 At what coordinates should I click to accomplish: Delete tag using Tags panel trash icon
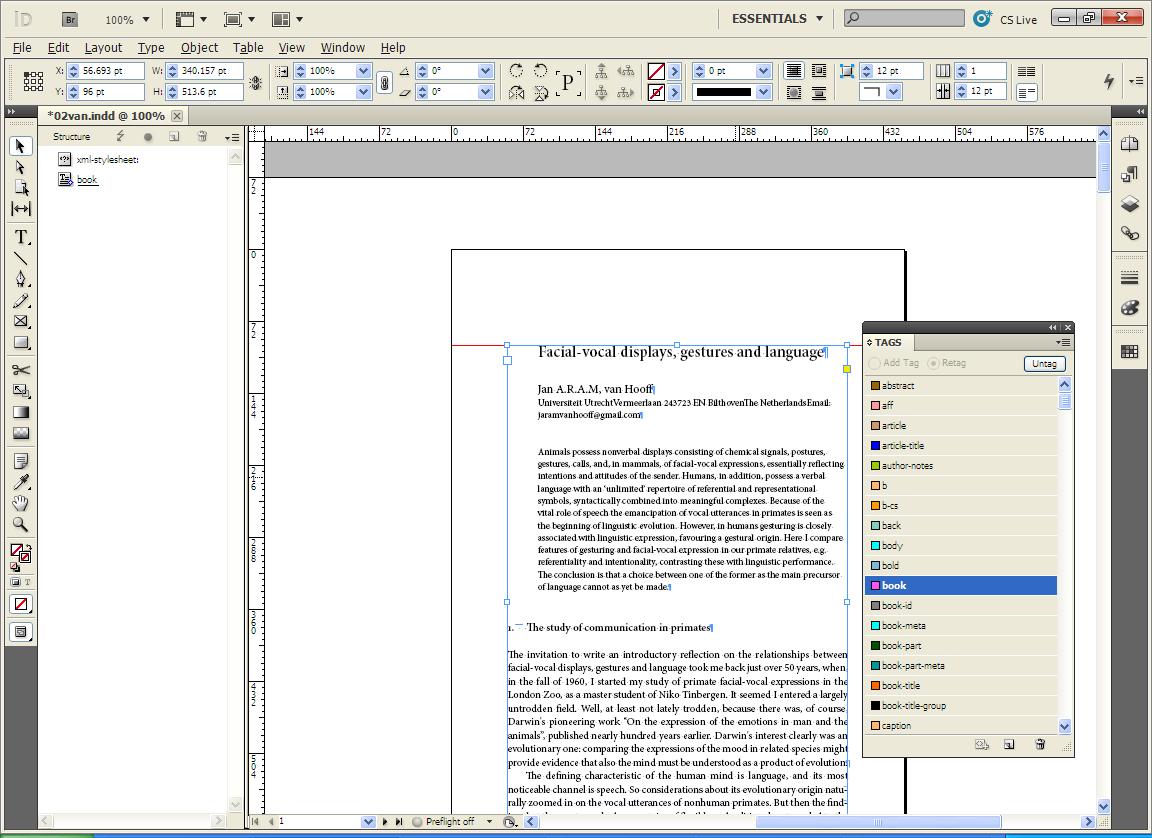[1040, 745]
